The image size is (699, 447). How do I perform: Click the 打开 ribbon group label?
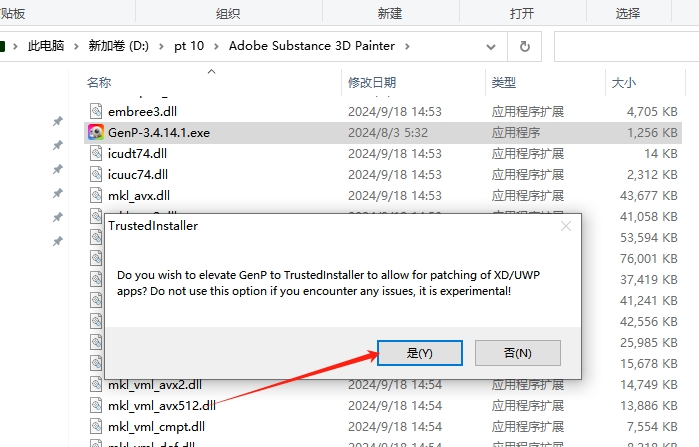point(522,13)
